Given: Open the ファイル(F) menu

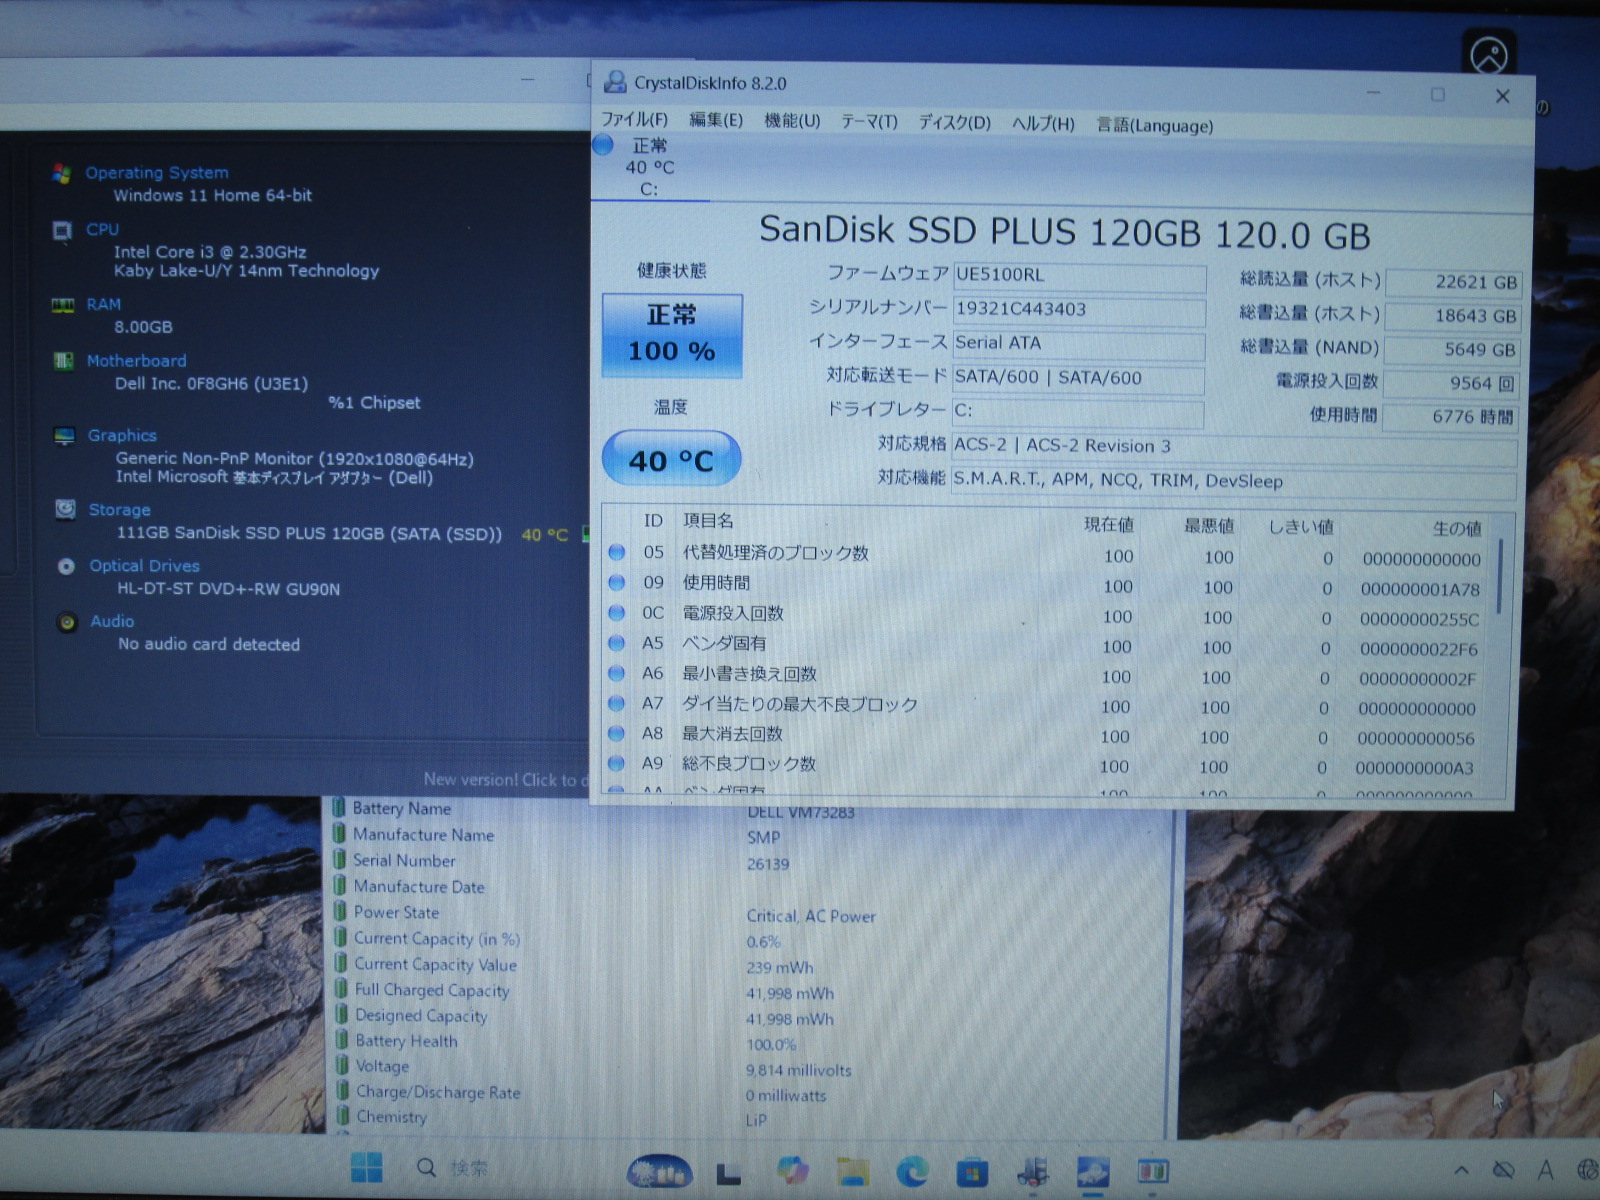Looking at the screenshot, I should pos(634,119).
